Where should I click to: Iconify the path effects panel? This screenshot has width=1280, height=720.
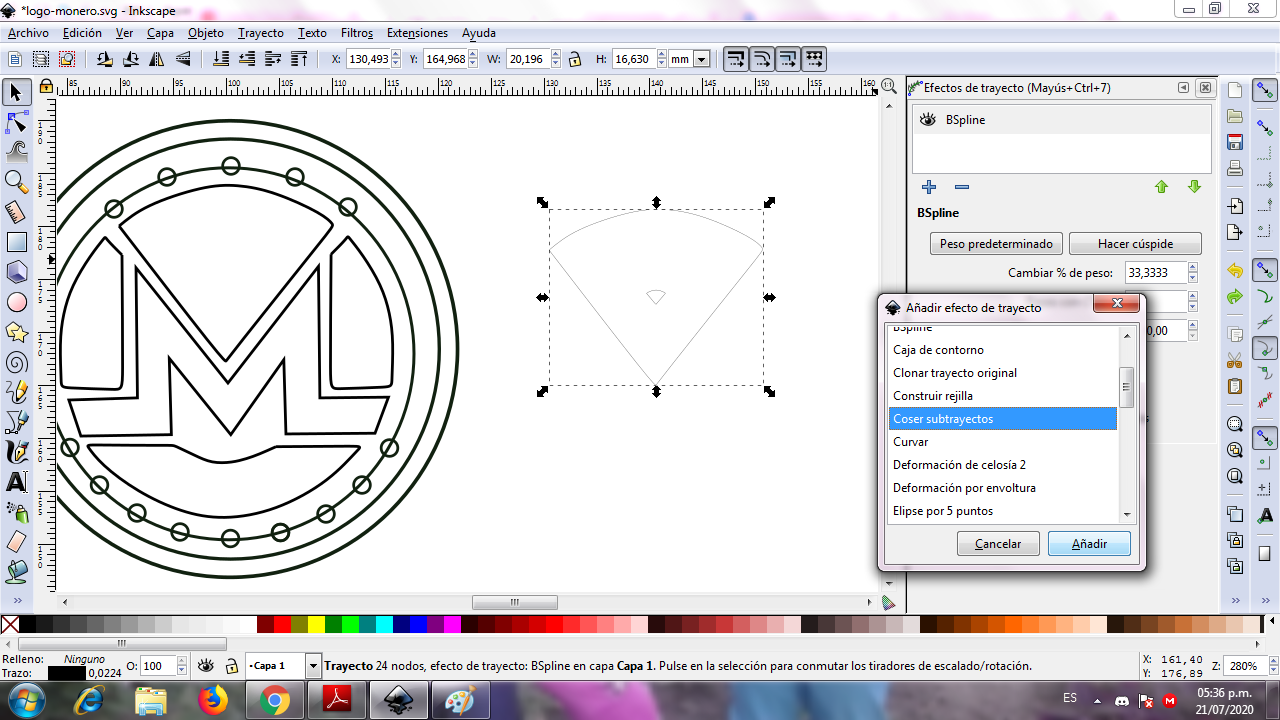(1184, 88)
